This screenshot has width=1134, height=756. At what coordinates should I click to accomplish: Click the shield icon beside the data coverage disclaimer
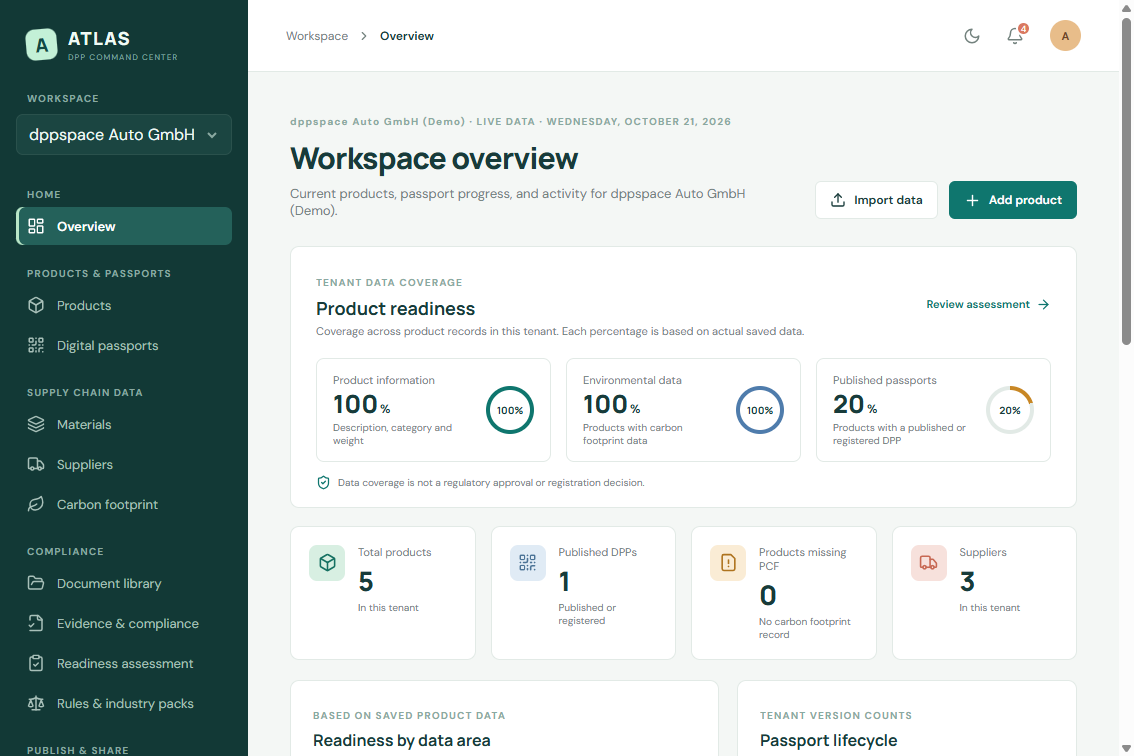[323, 483]
